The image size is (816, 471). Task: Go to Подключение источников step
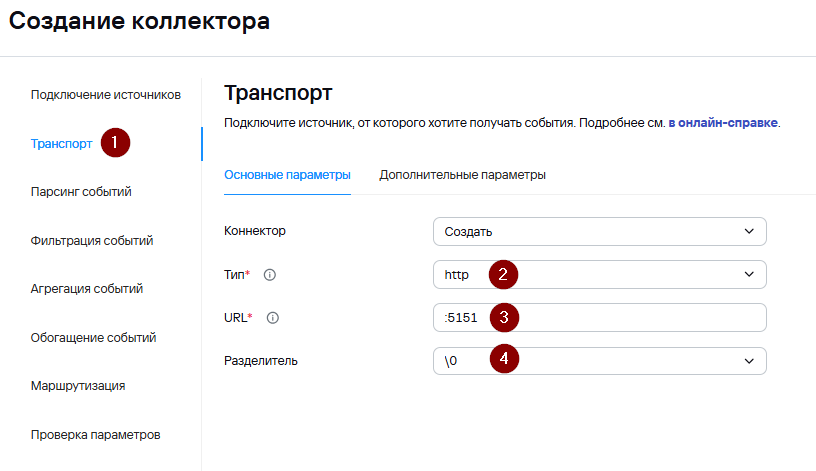tap(105, 95)
